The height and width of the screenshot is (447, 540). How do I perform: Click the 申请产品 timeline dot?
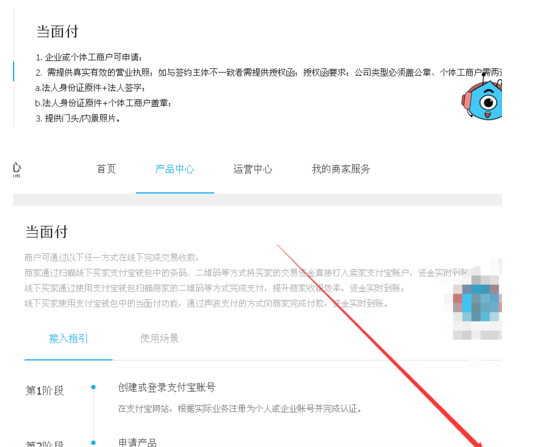93,443
